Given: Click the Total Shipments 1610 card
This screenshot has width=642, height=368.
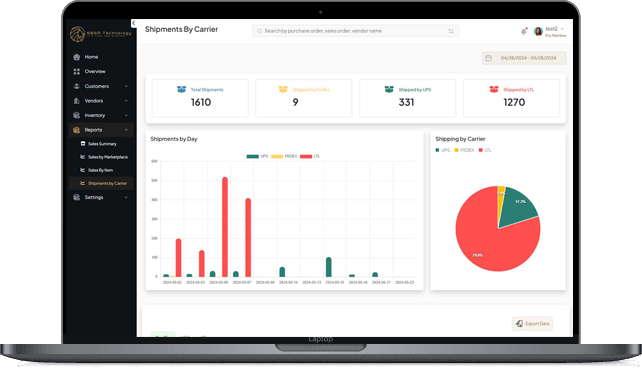Looking at the screenshot, I should [200, 98].
